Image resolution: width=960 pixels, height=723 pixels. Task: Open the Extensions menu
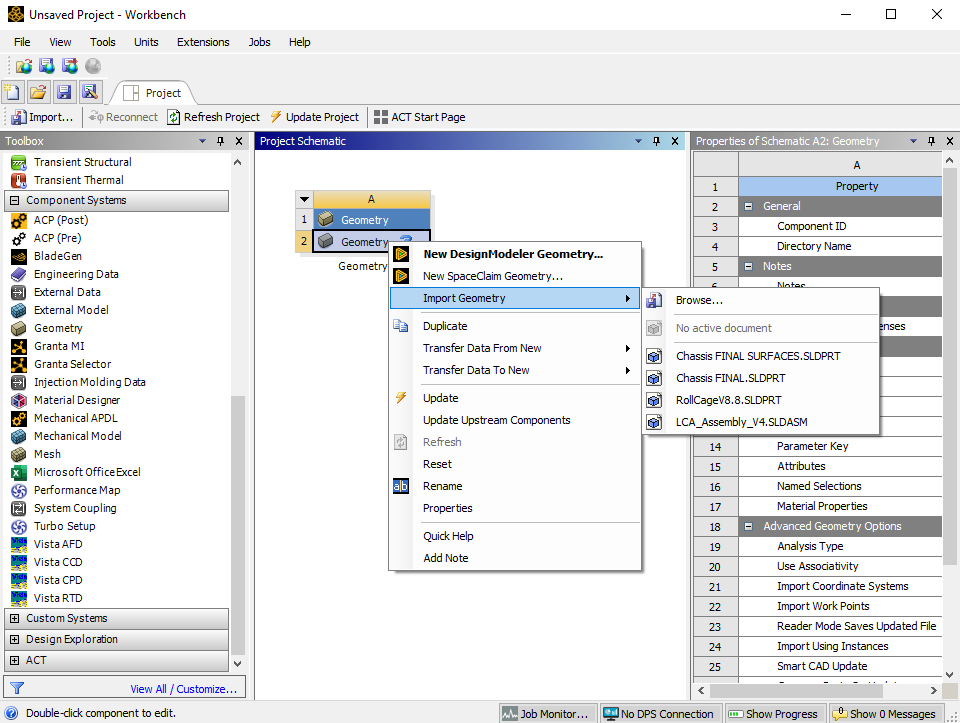(x=203, y=42)
